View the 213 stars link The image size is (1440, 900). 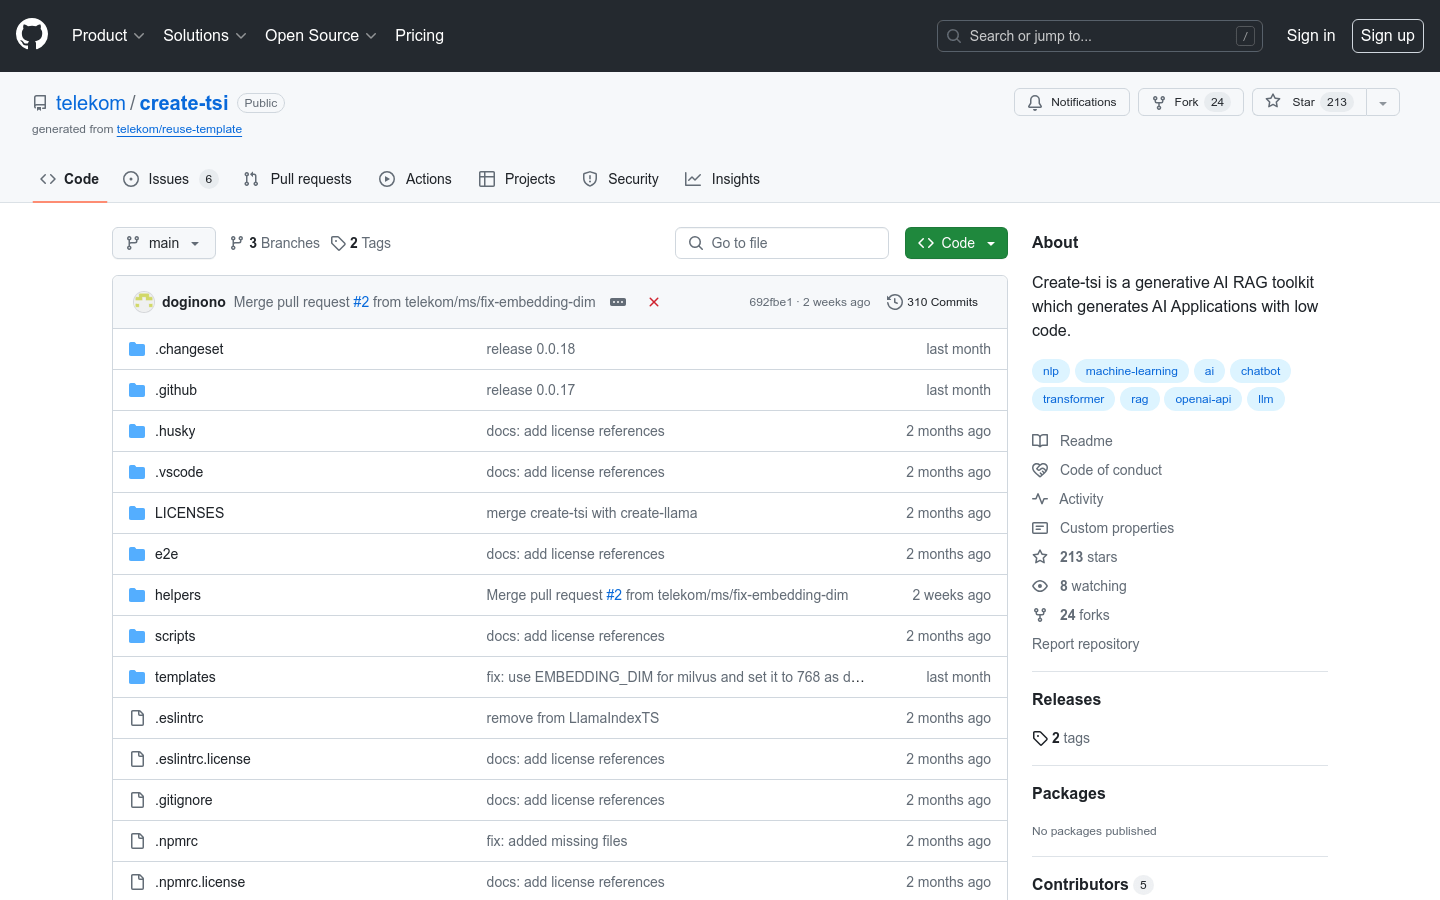(1076, 557)
